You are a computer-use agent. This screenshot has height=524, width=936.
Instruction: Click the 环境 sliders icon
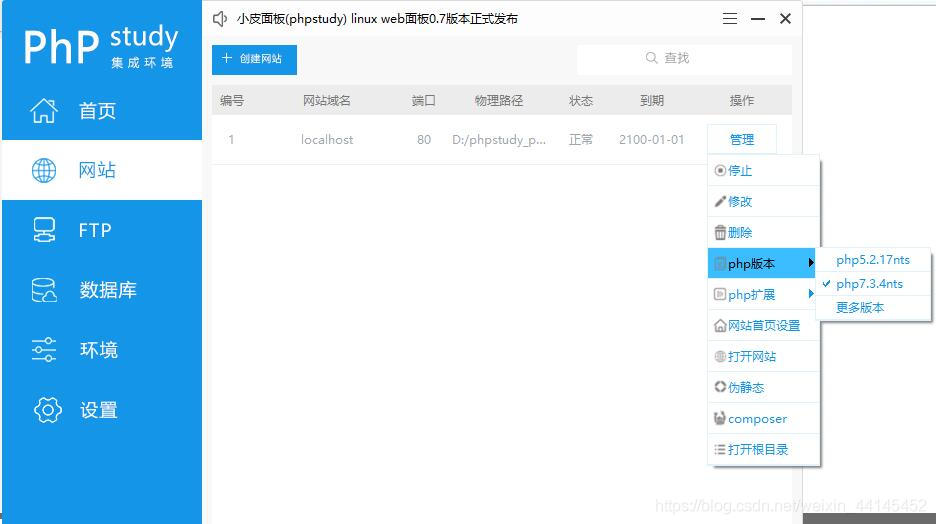click(x=44, y=350)
